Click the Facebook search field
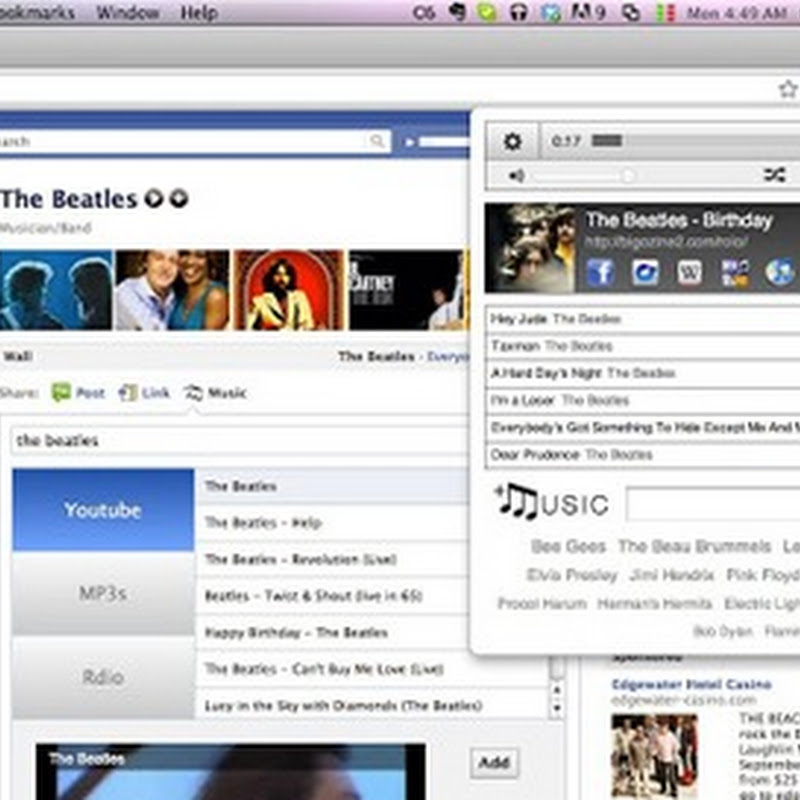This screenshot has height=800, width=800. coord(194,141)
